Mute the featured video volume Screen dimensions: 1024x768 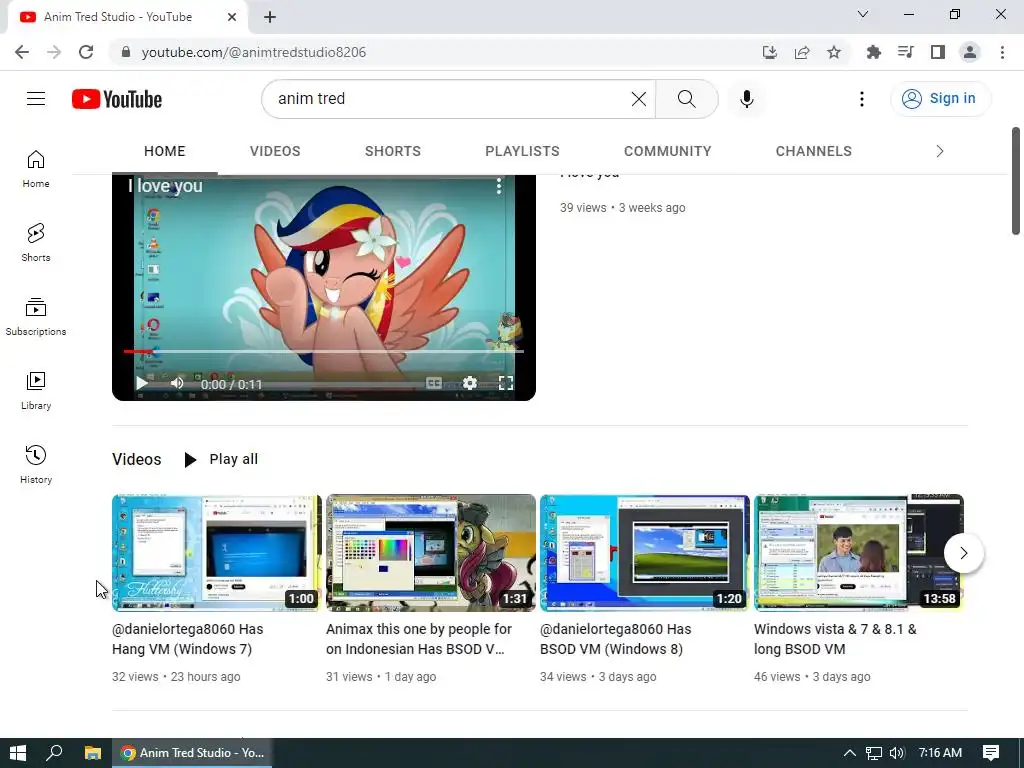[177, 383]
